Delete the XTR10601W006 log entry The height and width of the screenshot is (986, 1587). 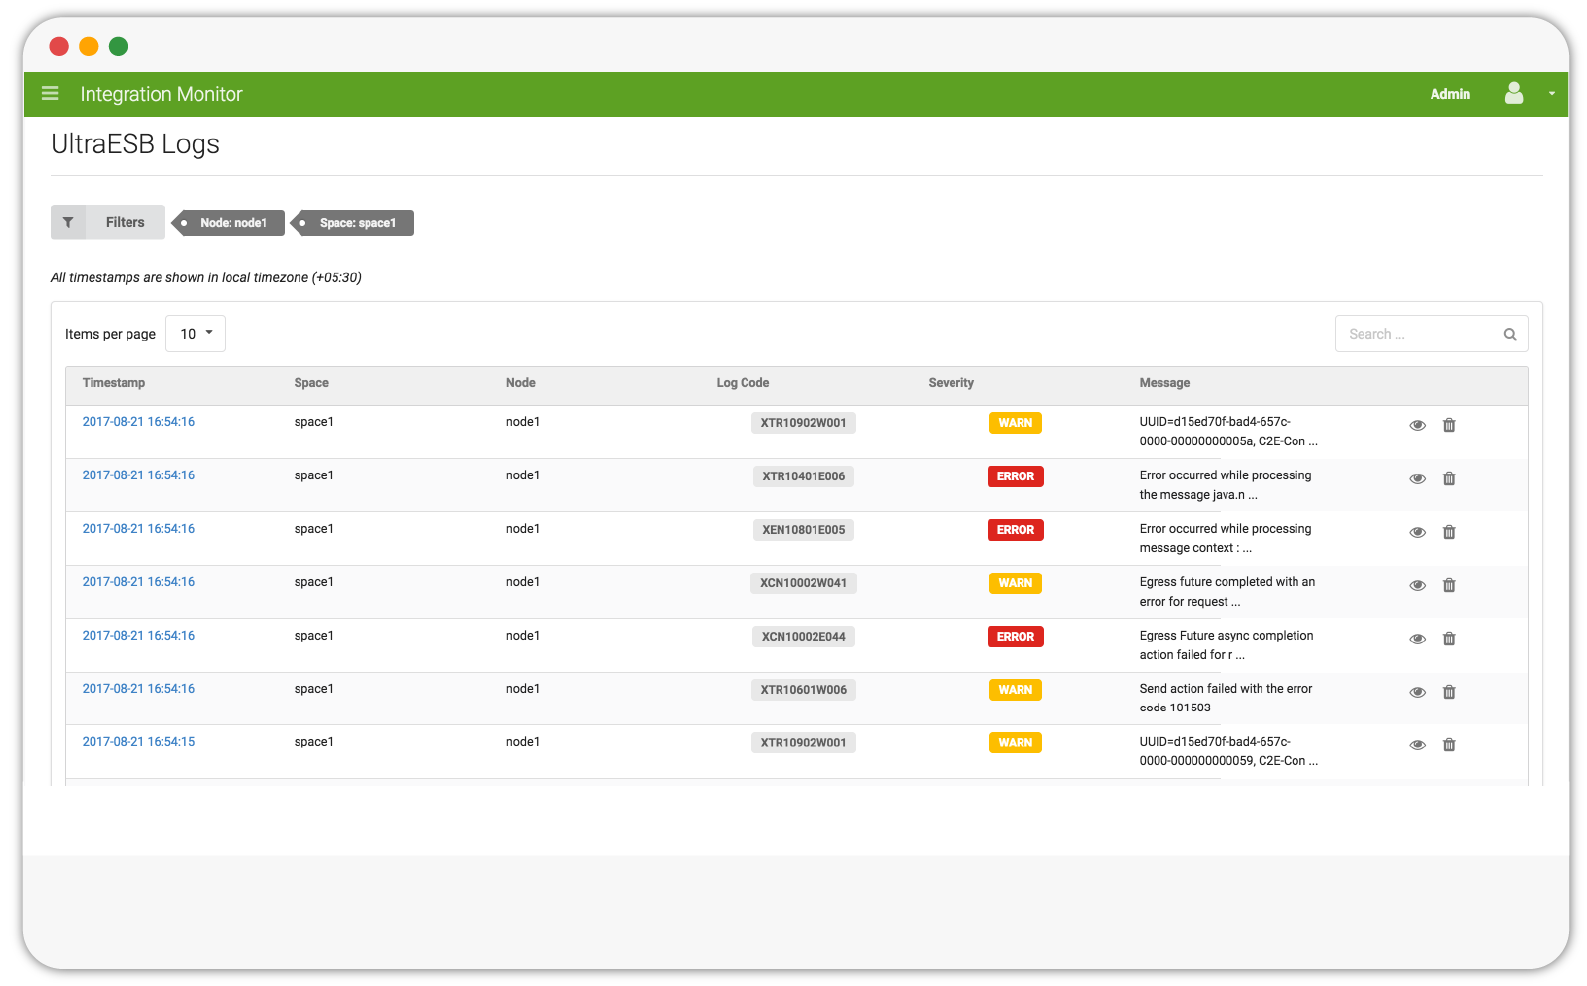[x=1449, y=692]
